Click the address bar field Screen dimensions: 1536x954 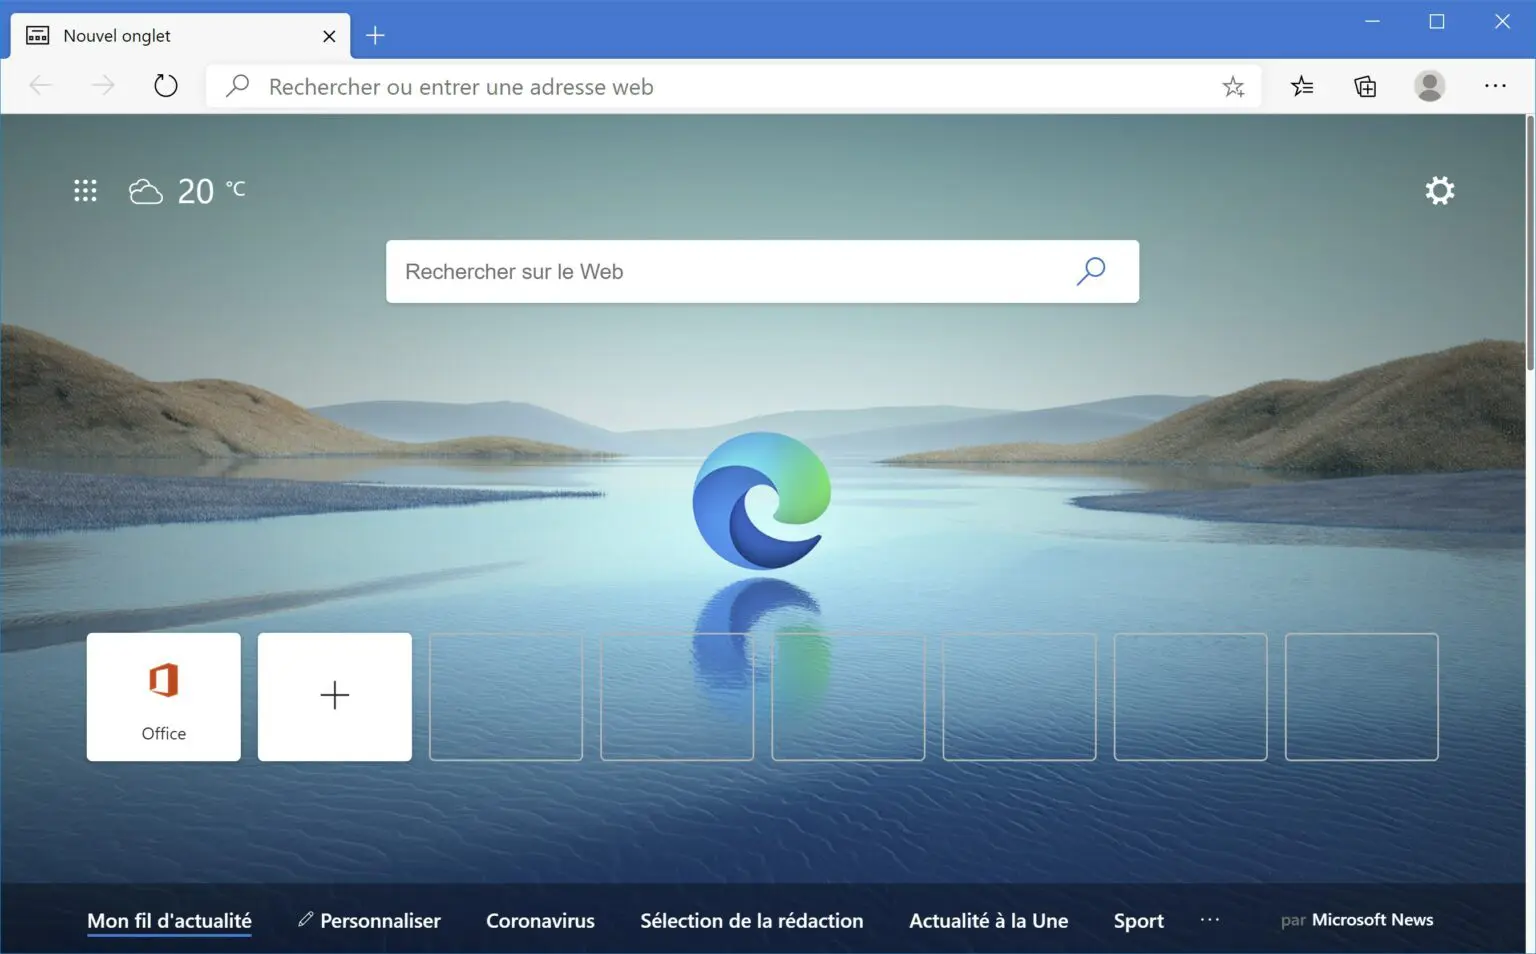[700, 87]
